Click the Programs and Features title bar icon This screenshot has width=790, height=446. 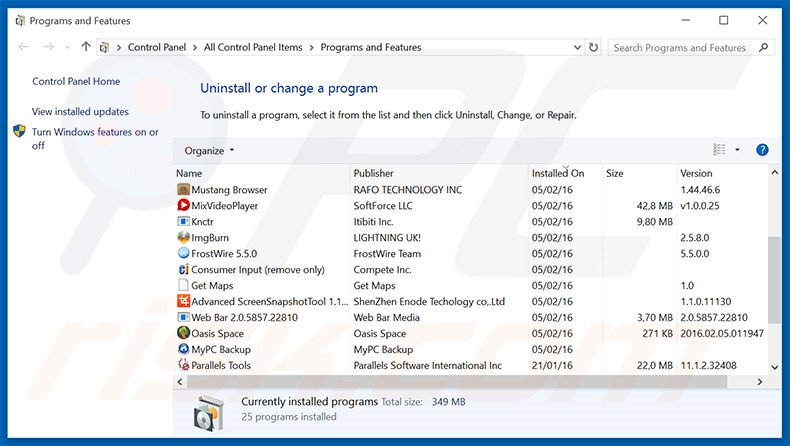20,21
